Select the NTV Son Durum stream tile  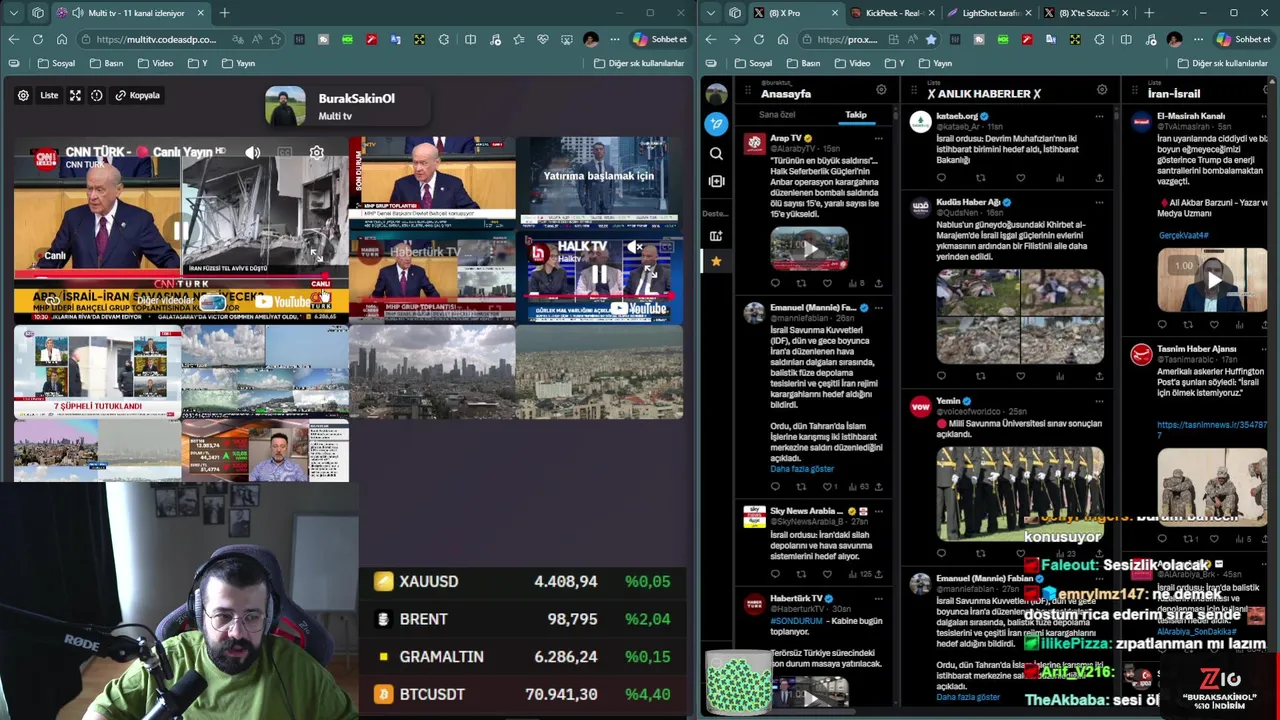pyautogui.click(x=432, y=184)
